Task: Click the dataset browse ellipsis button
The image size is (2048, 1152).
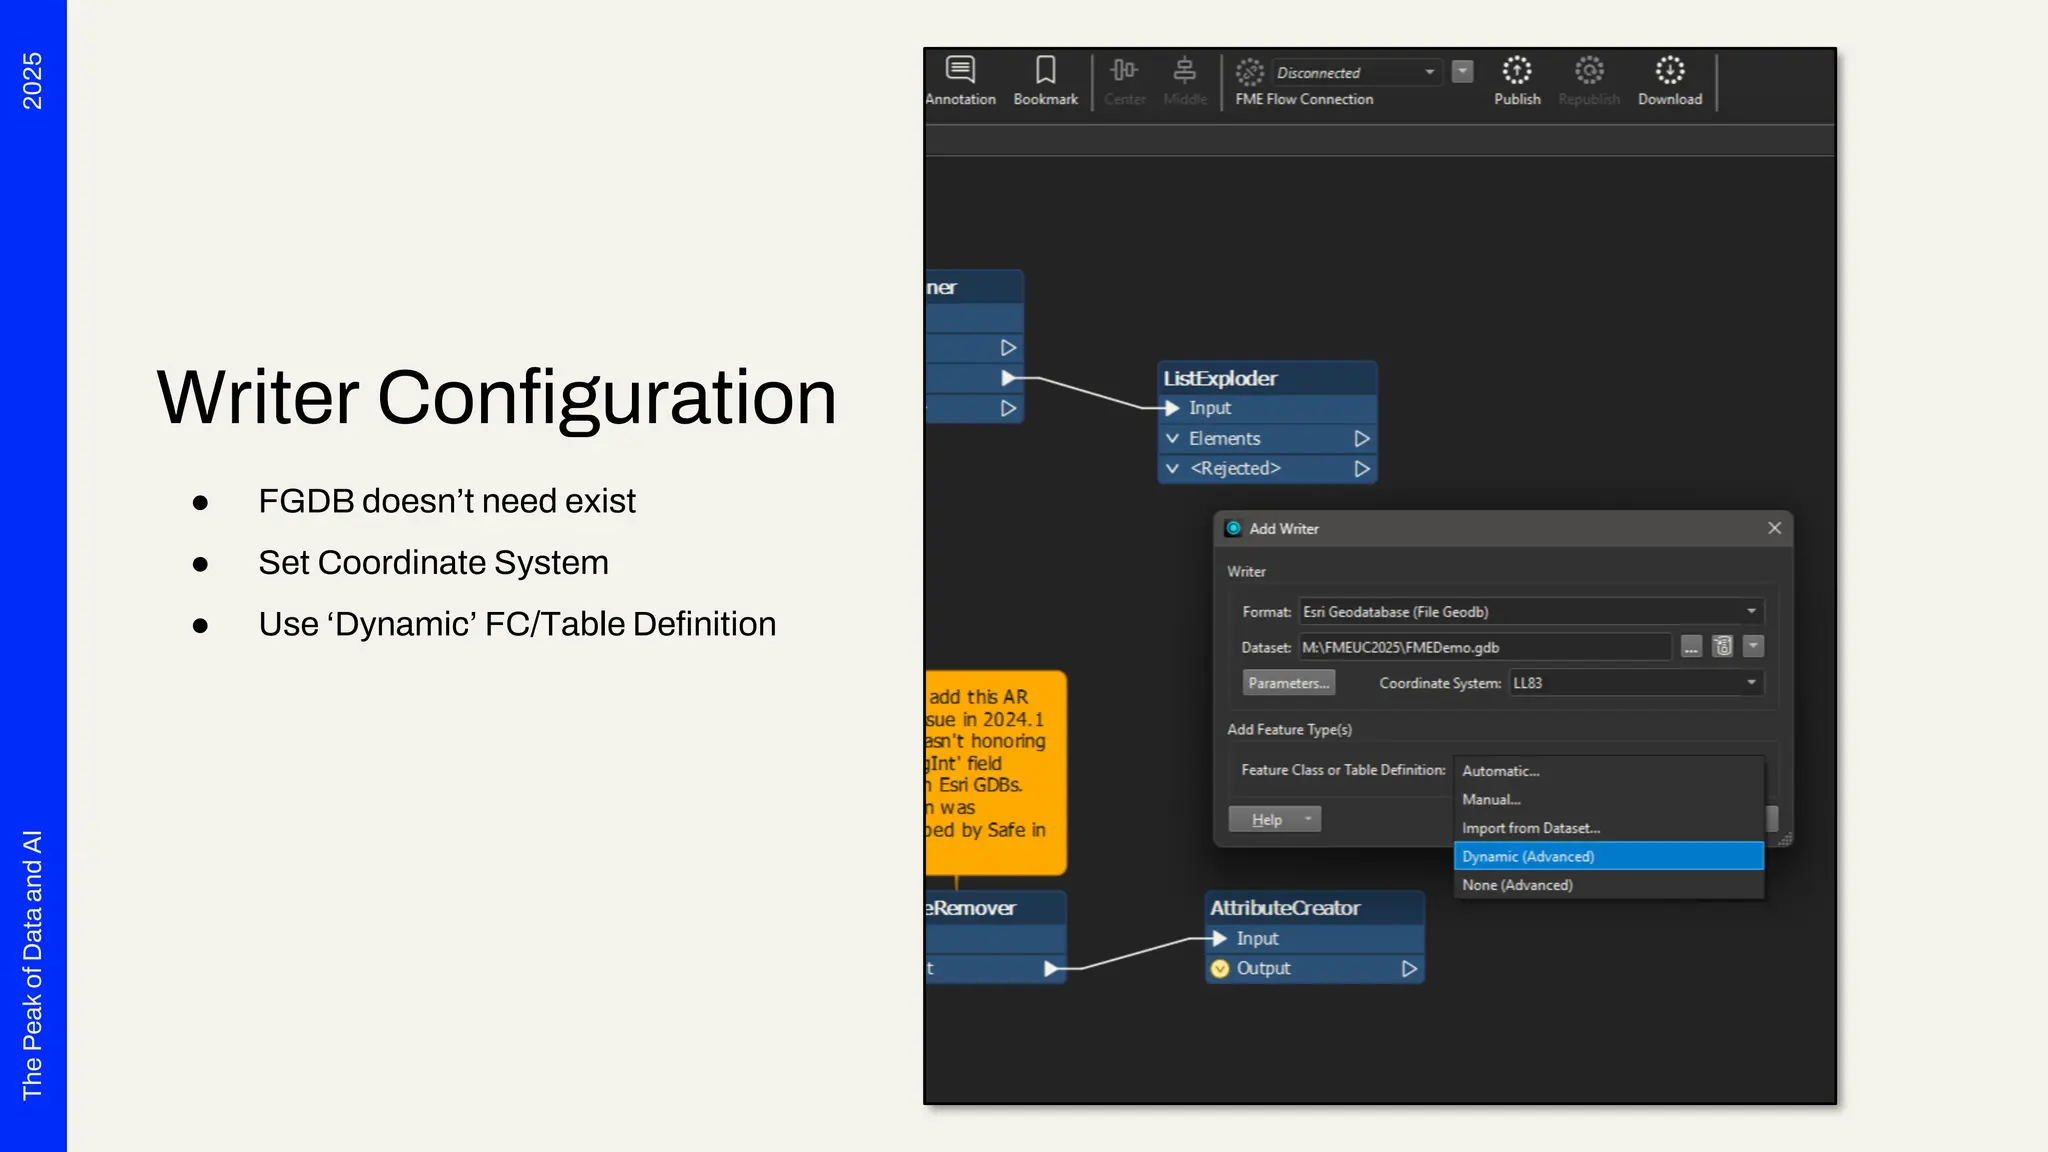Action: [x=1691, y=647]
